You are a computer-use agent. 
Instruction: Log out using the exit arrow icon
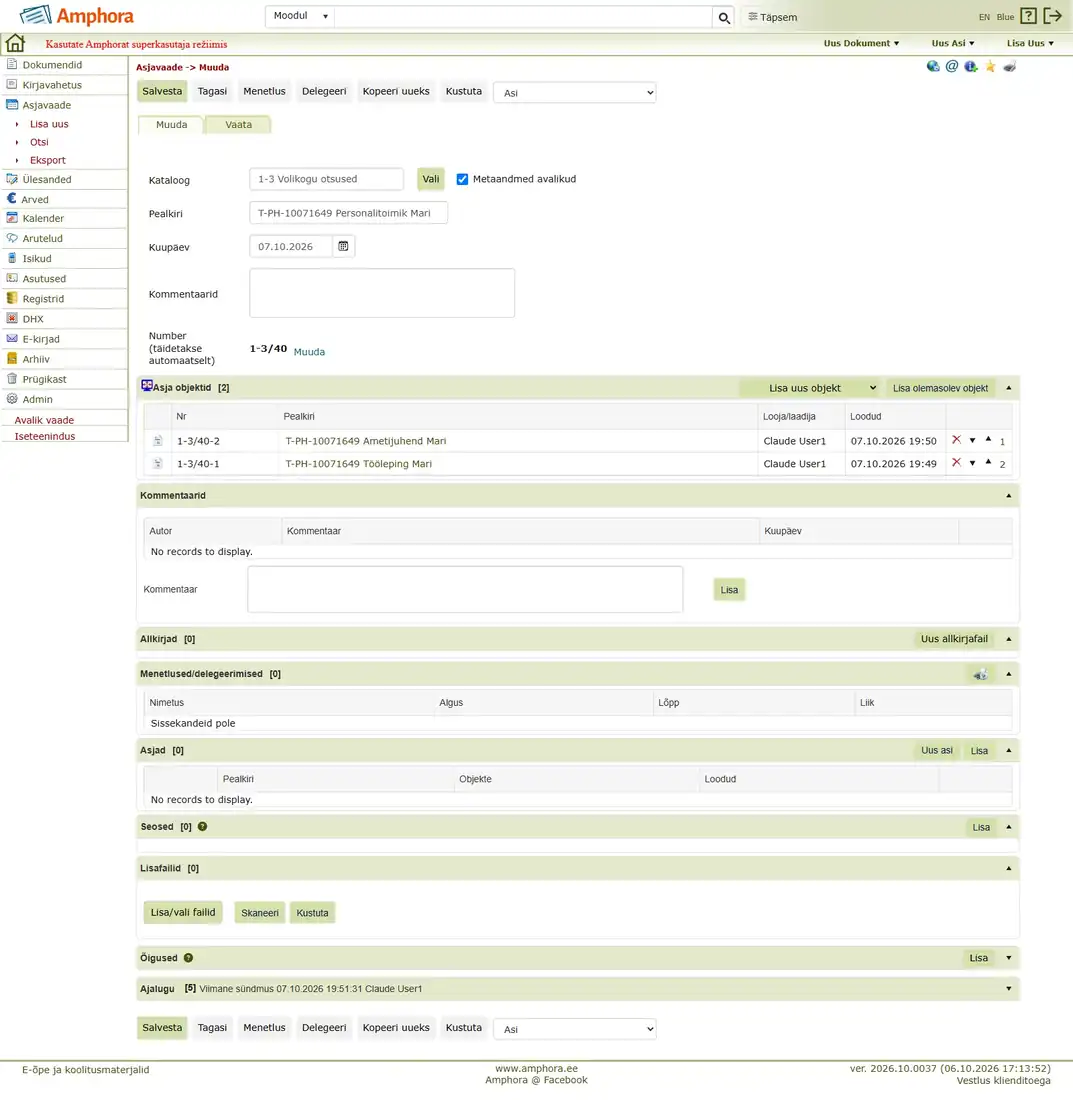1053,16
